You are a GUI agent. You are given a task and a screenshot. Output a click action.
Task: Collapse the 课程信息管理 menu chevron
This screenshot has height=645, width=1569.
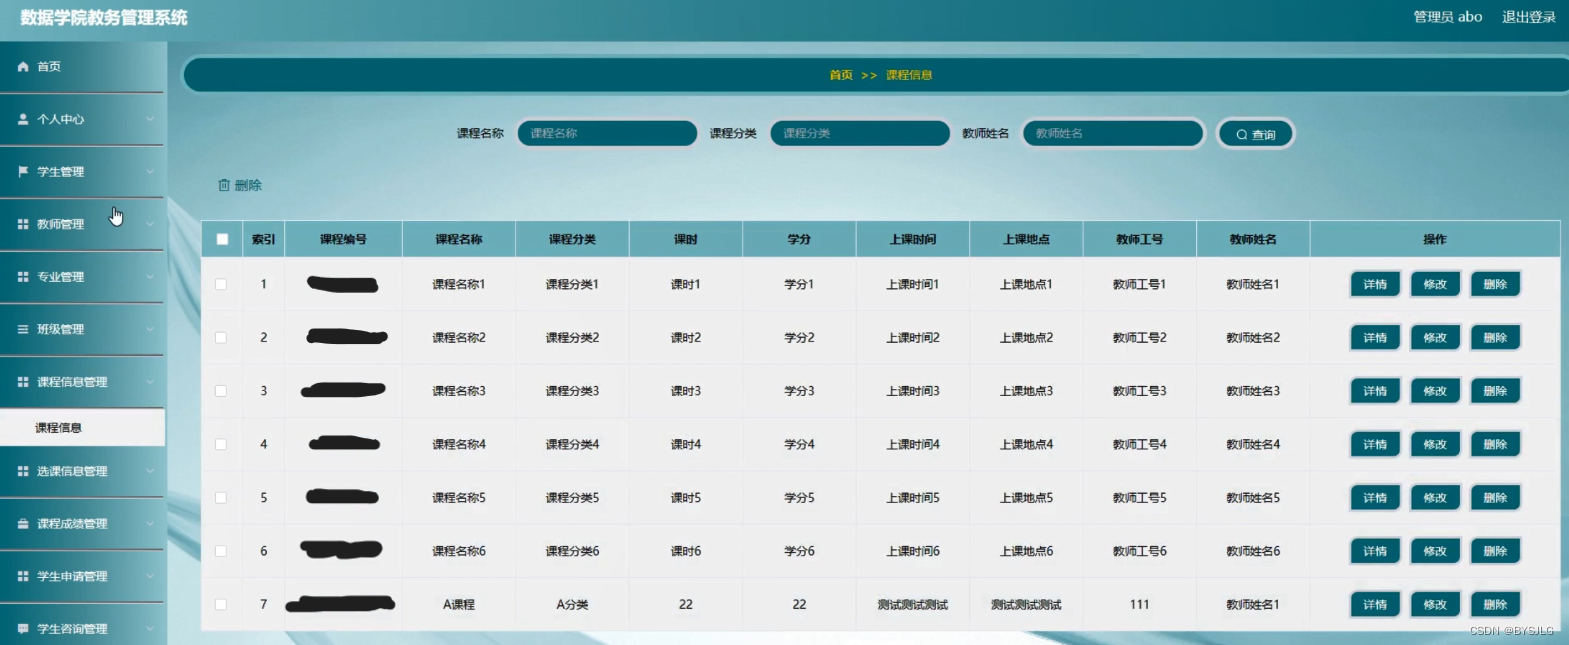tap(150, 382)
